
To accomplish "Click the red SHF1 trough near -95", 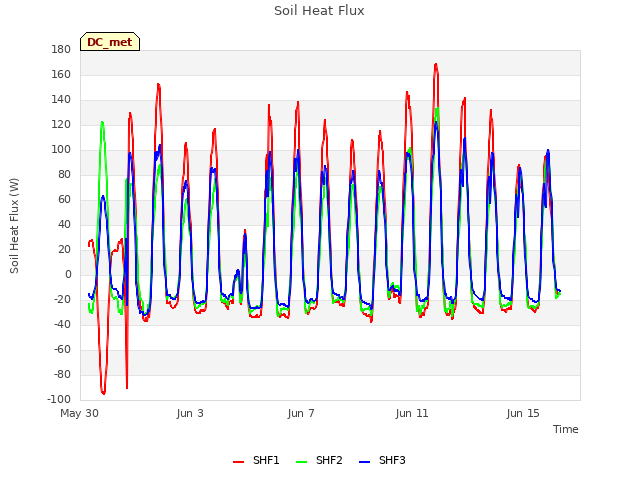I will [103, 393].
